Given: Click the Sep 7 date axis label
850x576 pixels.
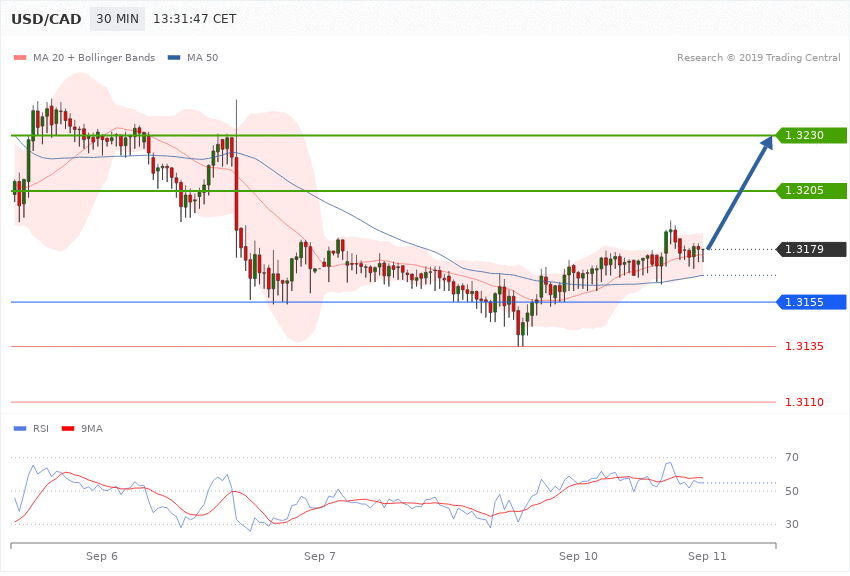Looking at the screenshot, I should [320, 556].
